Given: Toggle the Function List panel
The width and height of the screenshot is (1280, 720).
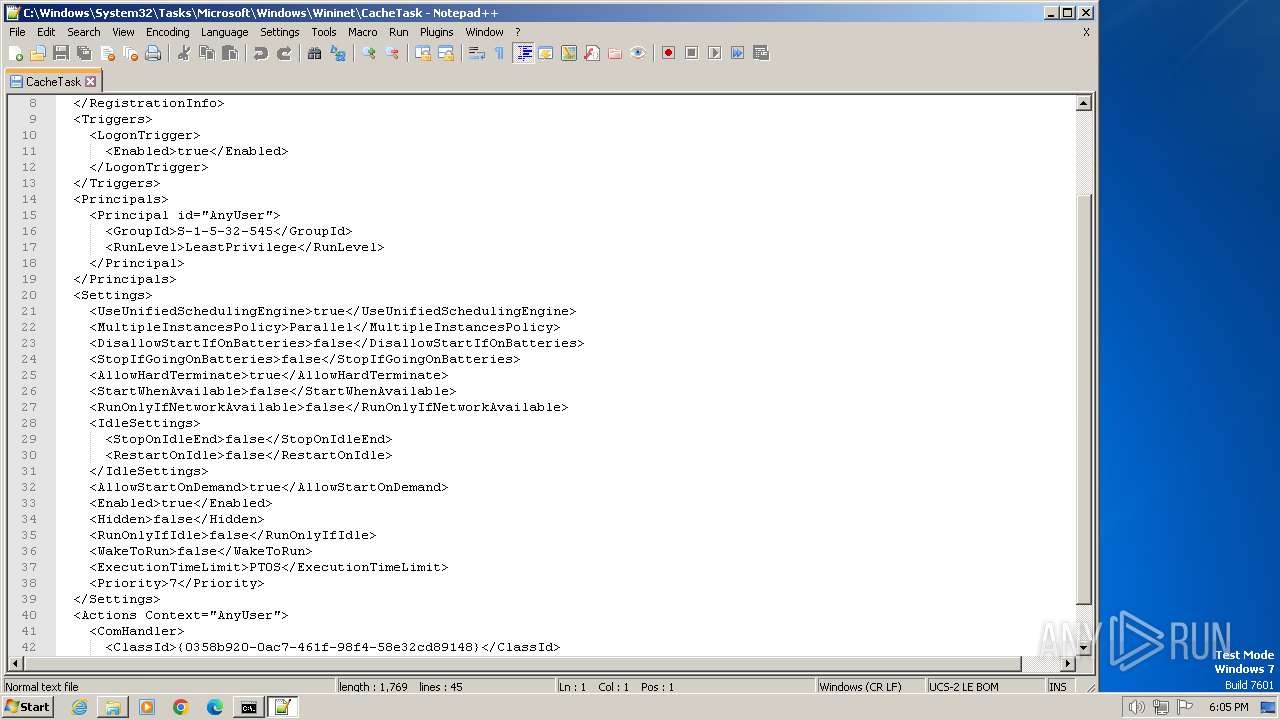Looking at the screenshot, I should [x=591, y=53].
